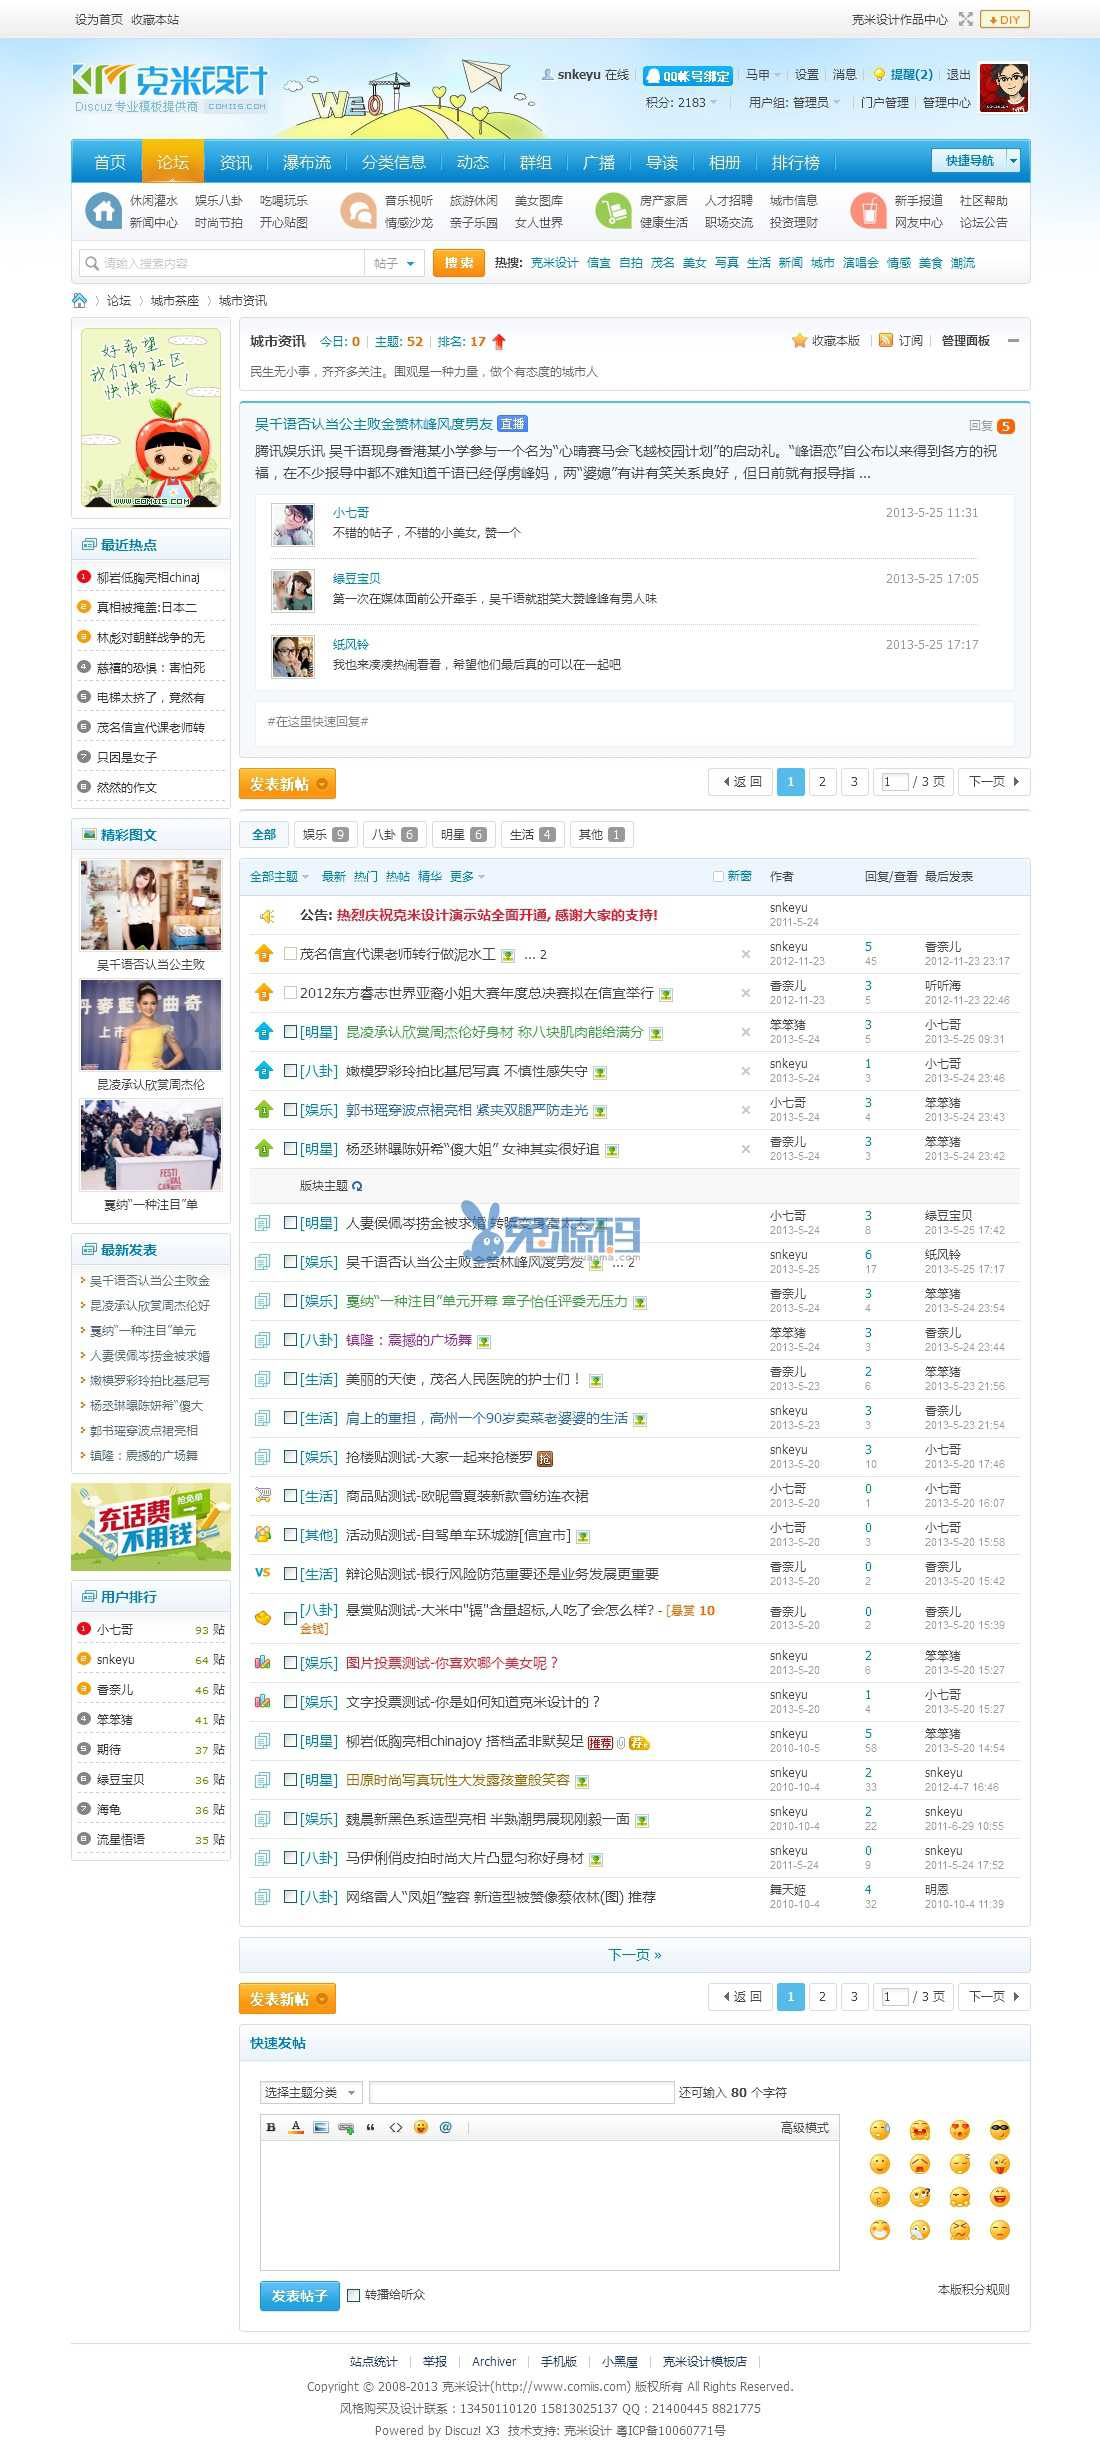Click the headphone icon beside 音乐视听
Image resolution: width=1100 pixels, height=2462 pixels.
[358, 211]
